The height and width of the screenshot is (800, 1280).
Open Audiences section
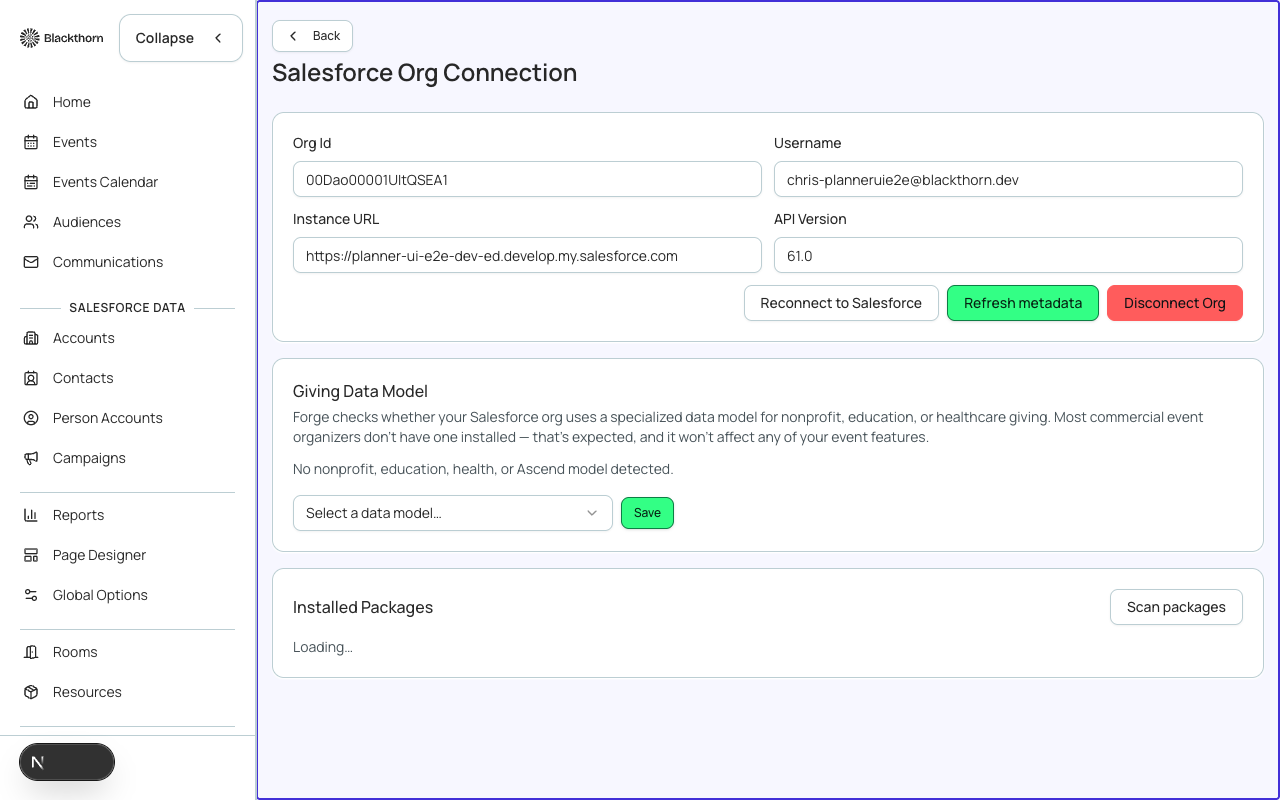(127, 222)
